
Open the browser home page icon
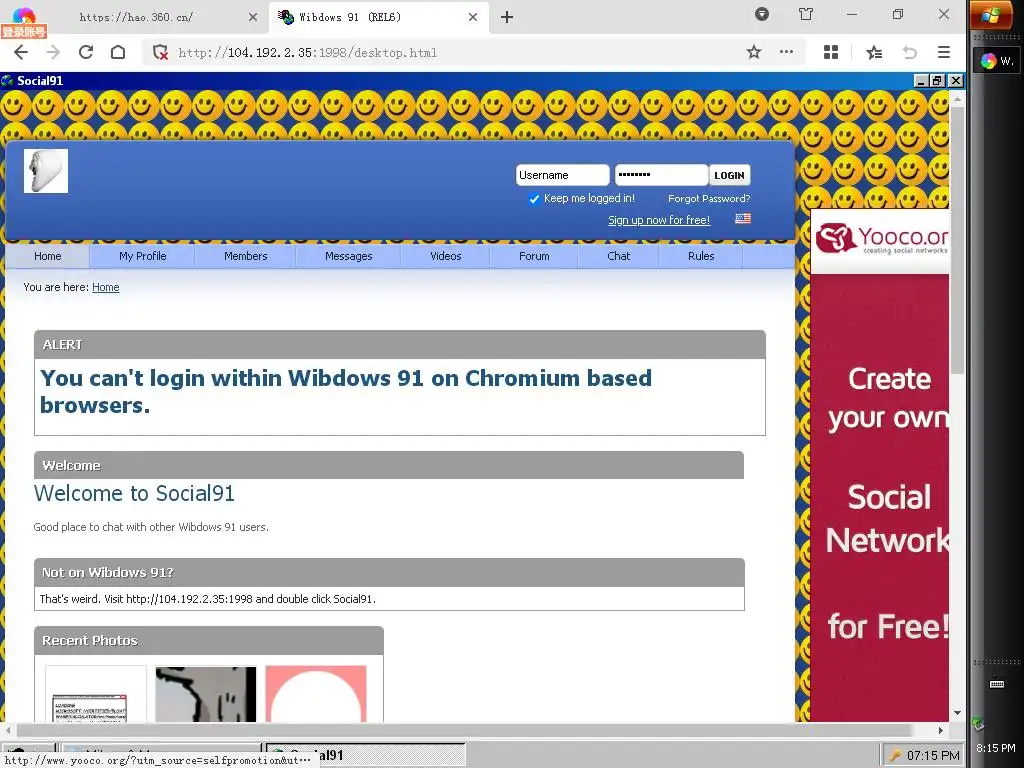[x=118, y=52]
